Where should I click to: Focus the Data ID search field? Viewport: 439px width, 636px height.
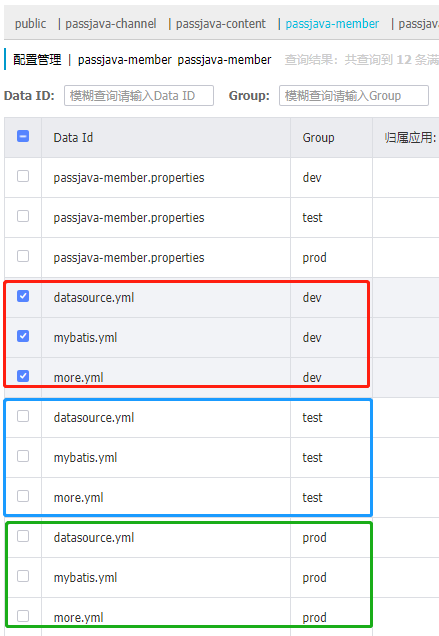click(x=139, y=95)
